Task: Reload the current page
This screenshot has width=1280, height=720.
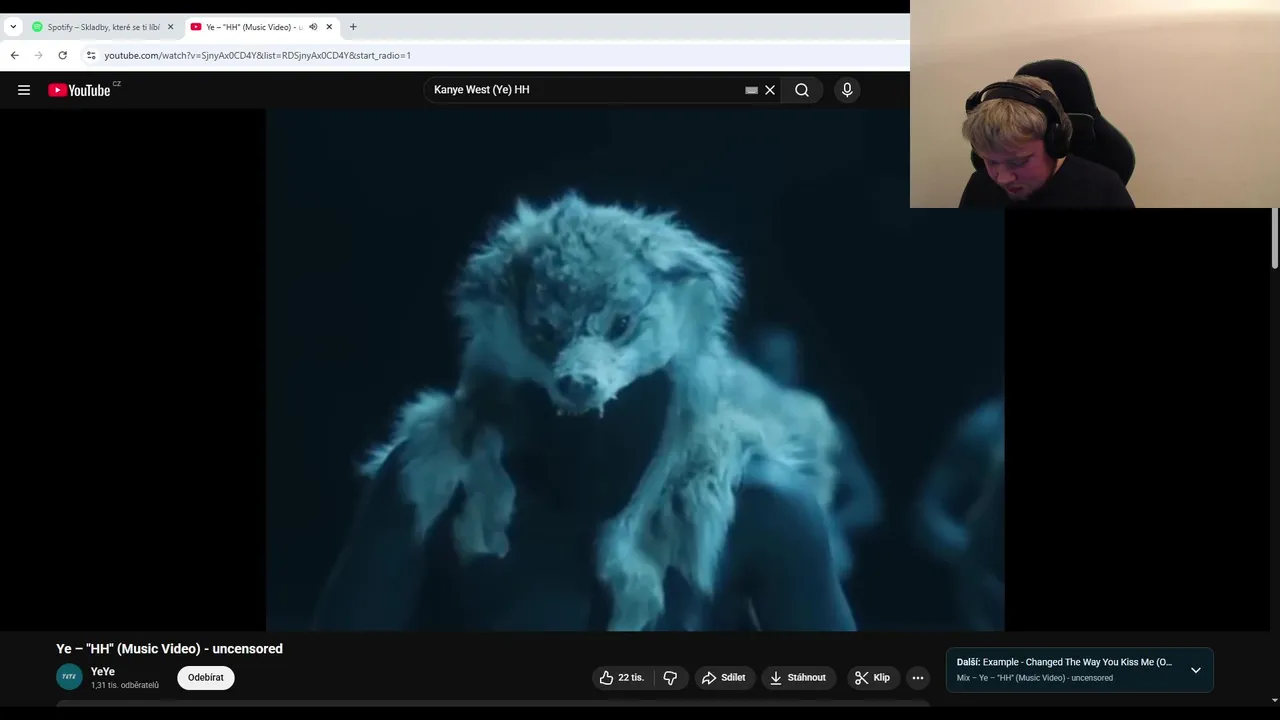Action: pyautogui.click(x=63, y=56)
